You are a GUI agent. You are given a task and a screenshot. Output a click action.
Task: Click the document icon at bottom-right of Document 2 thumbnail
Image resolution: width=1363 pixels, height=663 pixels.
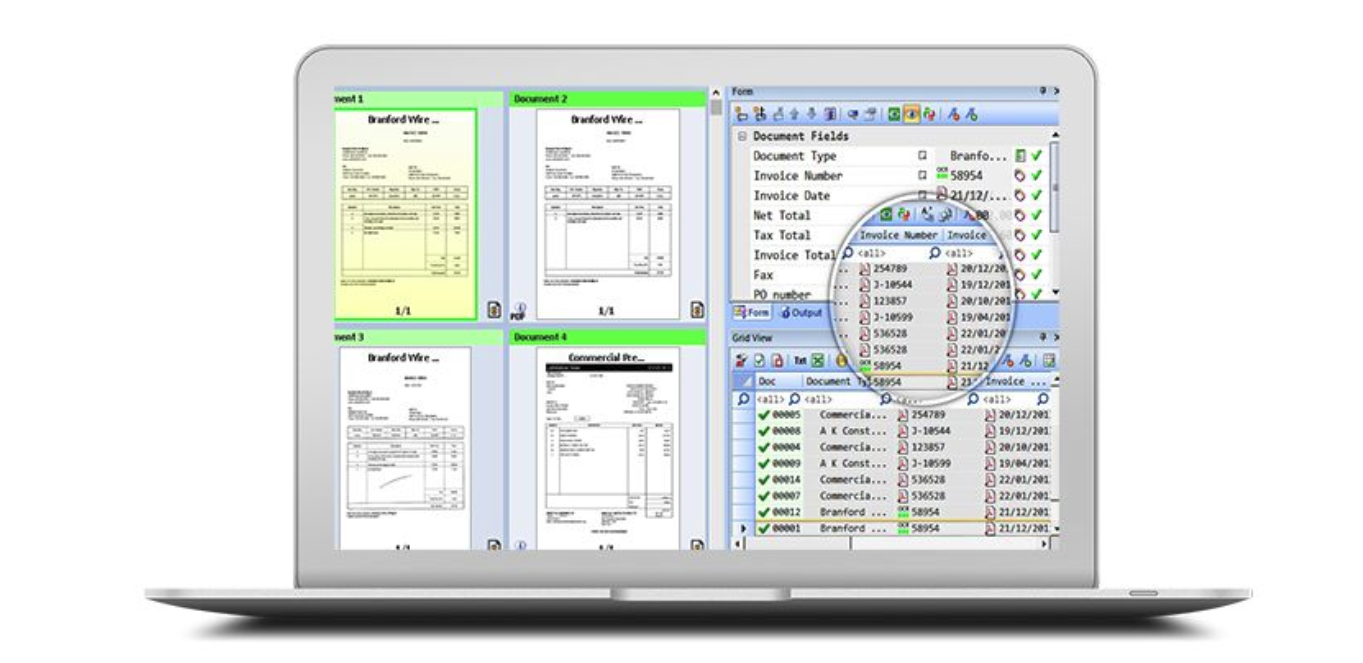tap(698, 310)
